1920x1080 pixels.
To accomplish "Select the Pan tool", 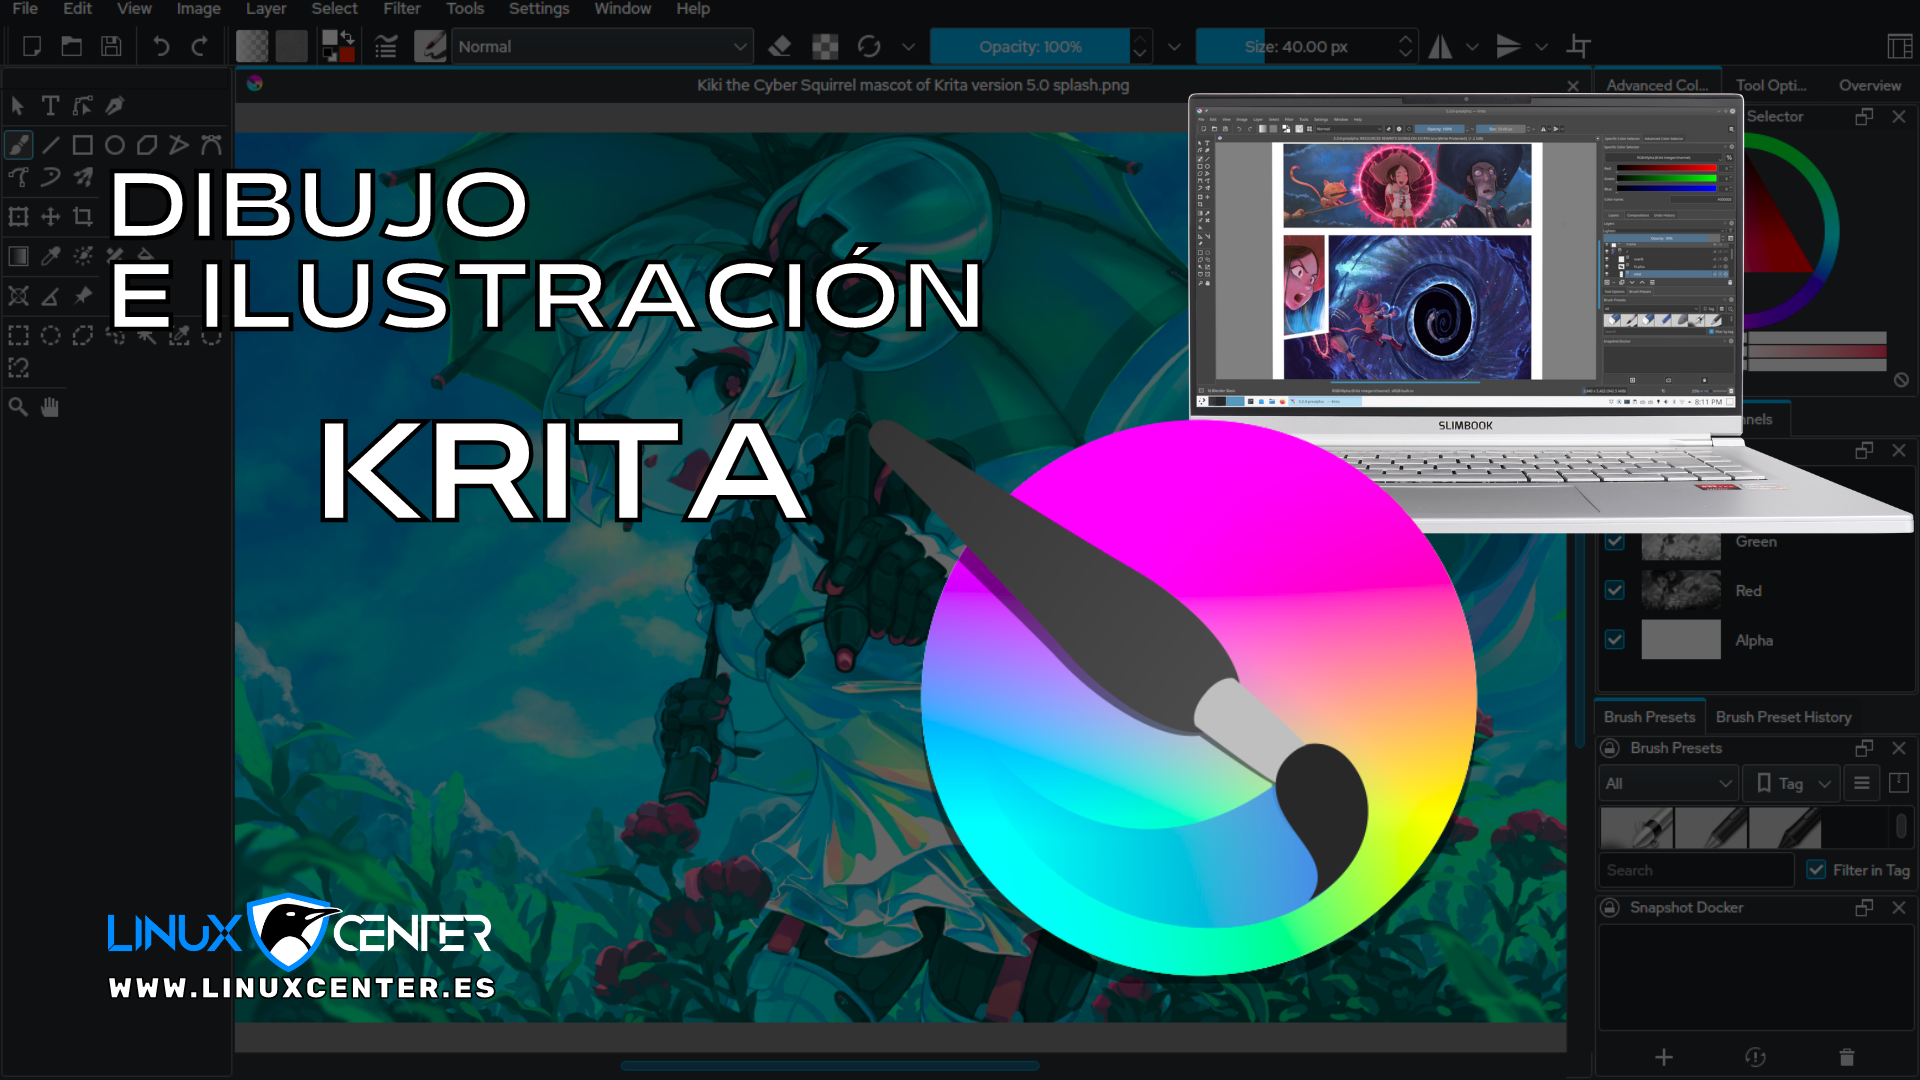I will tap(50, 407).
